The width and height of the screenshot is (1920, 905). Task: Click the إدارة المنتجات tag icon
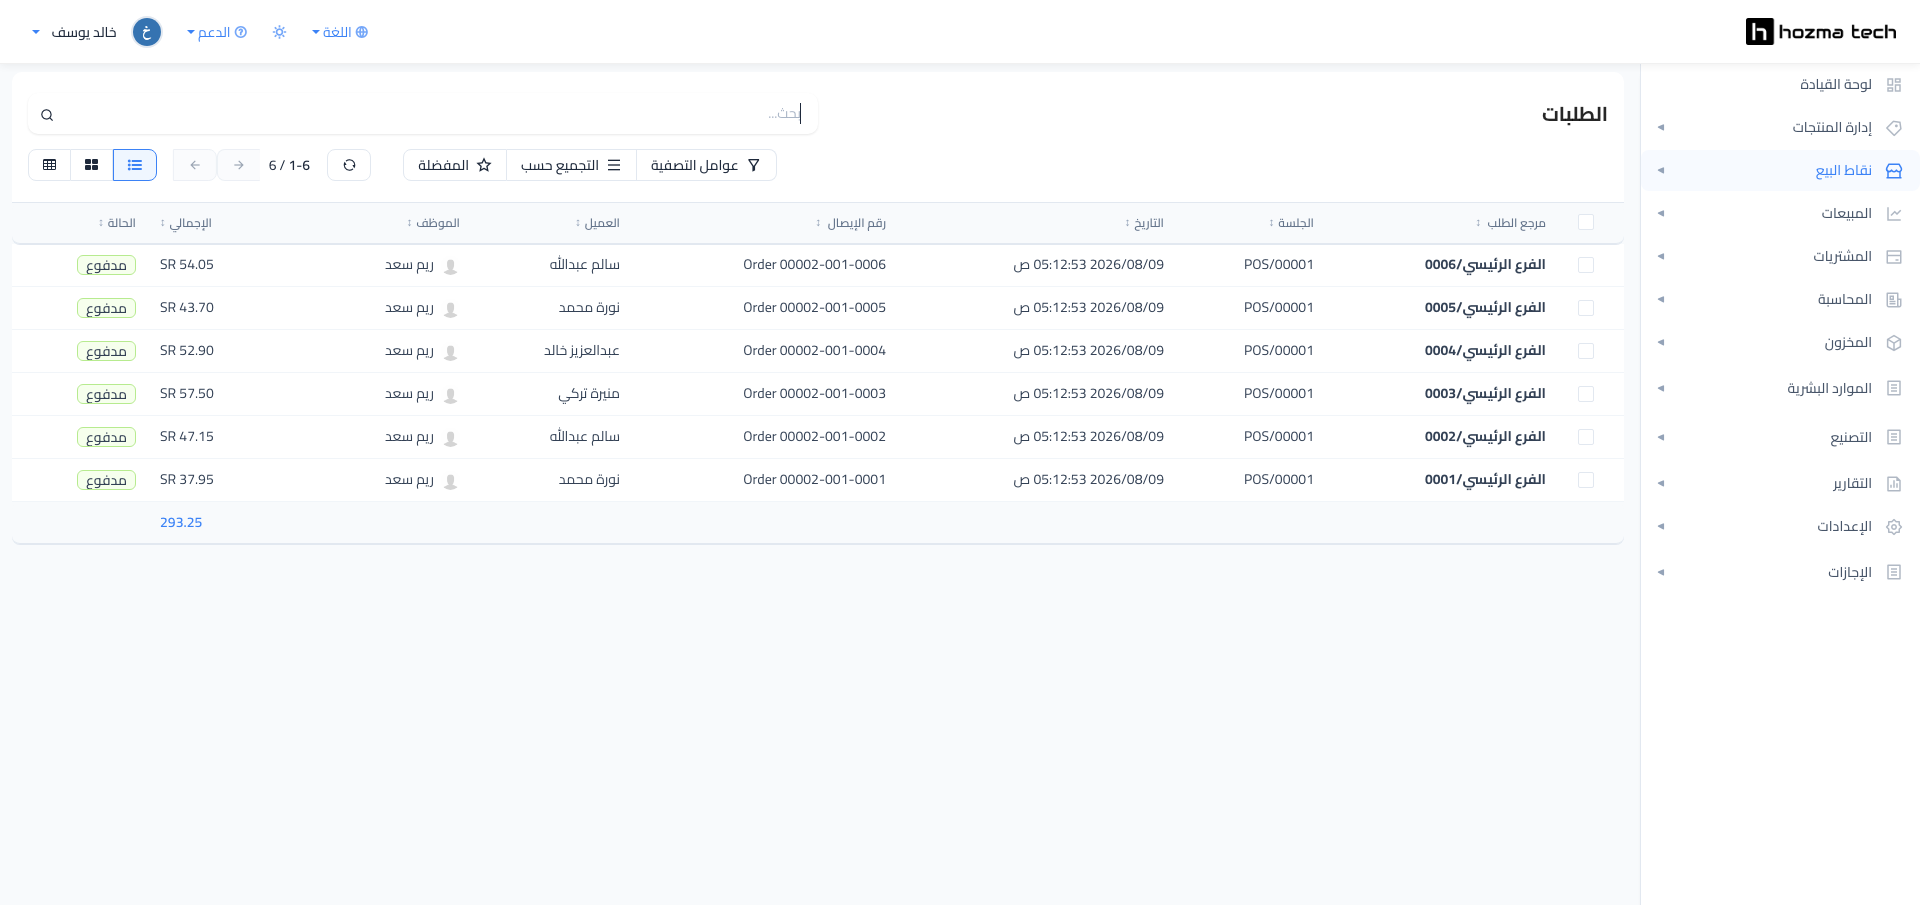[1893, 128]
